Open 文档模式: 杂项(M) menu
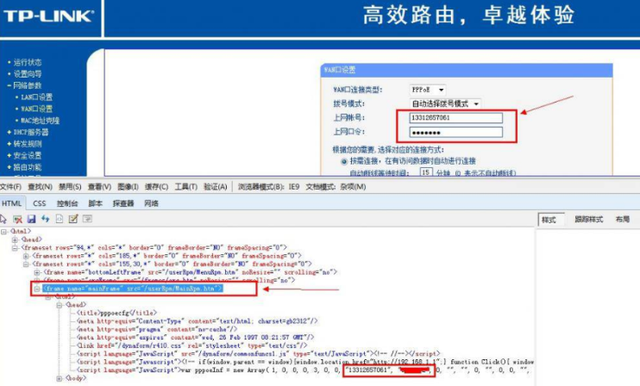This screenshot has width=640, height=386. point(336,187)
